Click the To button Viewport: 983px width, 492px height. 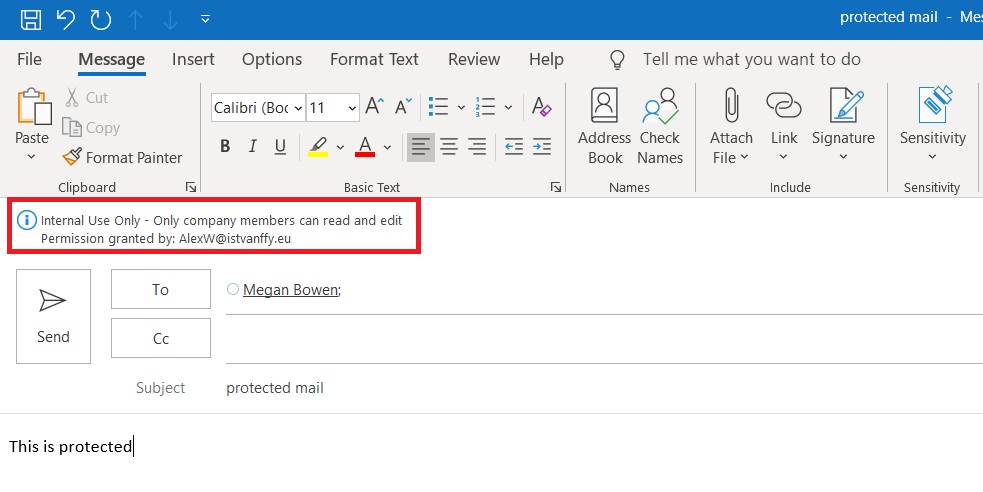coord(160,289)
